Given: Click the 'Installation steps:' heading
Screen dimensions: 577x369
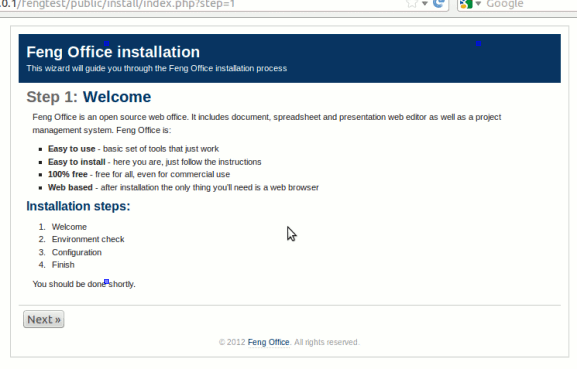Looking at the screenshot, I should point(78,206).
